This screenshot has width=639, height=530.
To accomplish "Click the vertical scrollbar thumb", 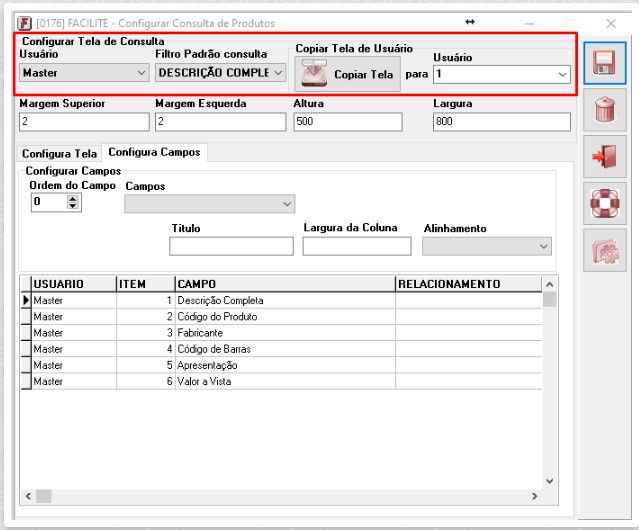I will (x=549, y=299).
